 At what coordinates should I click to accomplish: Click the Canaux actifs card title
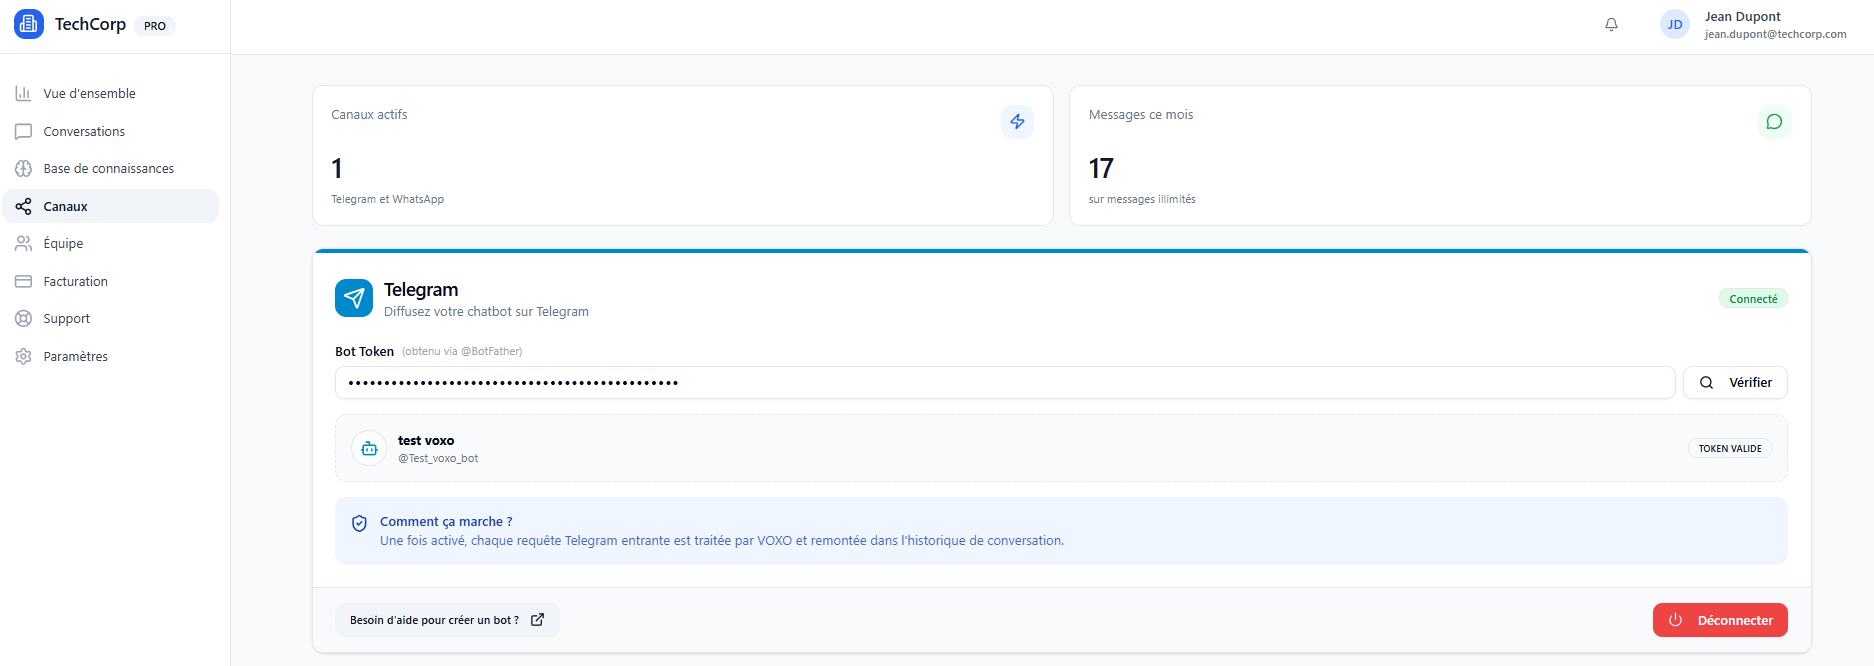369,115
